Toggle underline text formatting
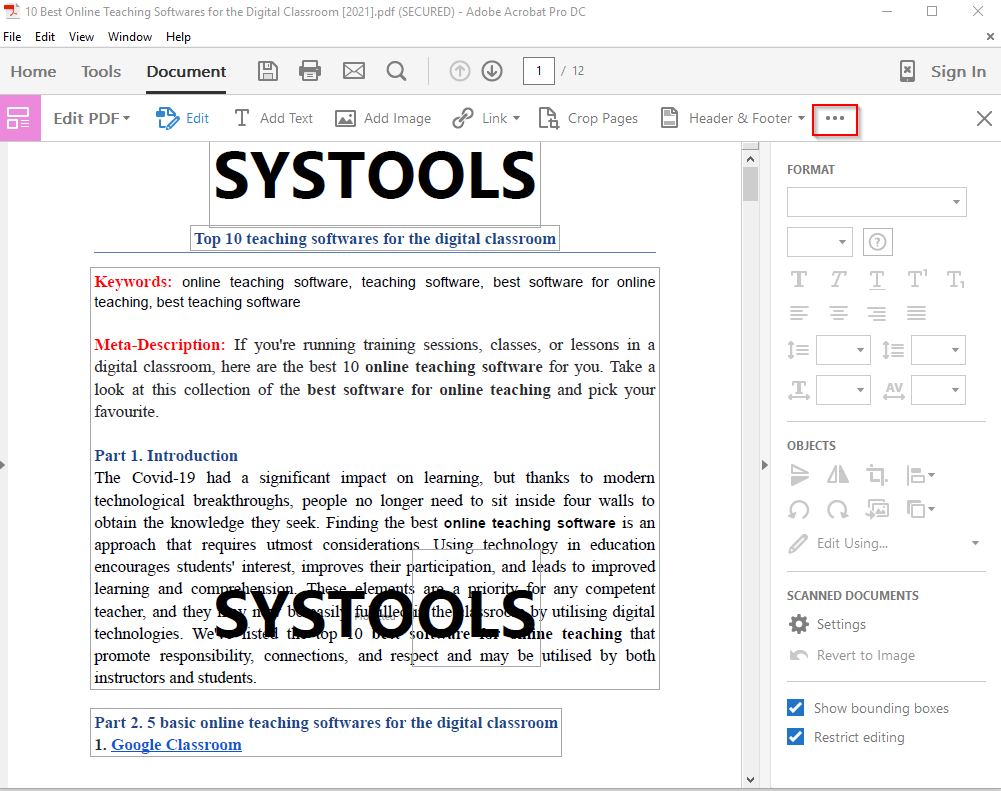The image size is (1001, 791). point(877,280)
